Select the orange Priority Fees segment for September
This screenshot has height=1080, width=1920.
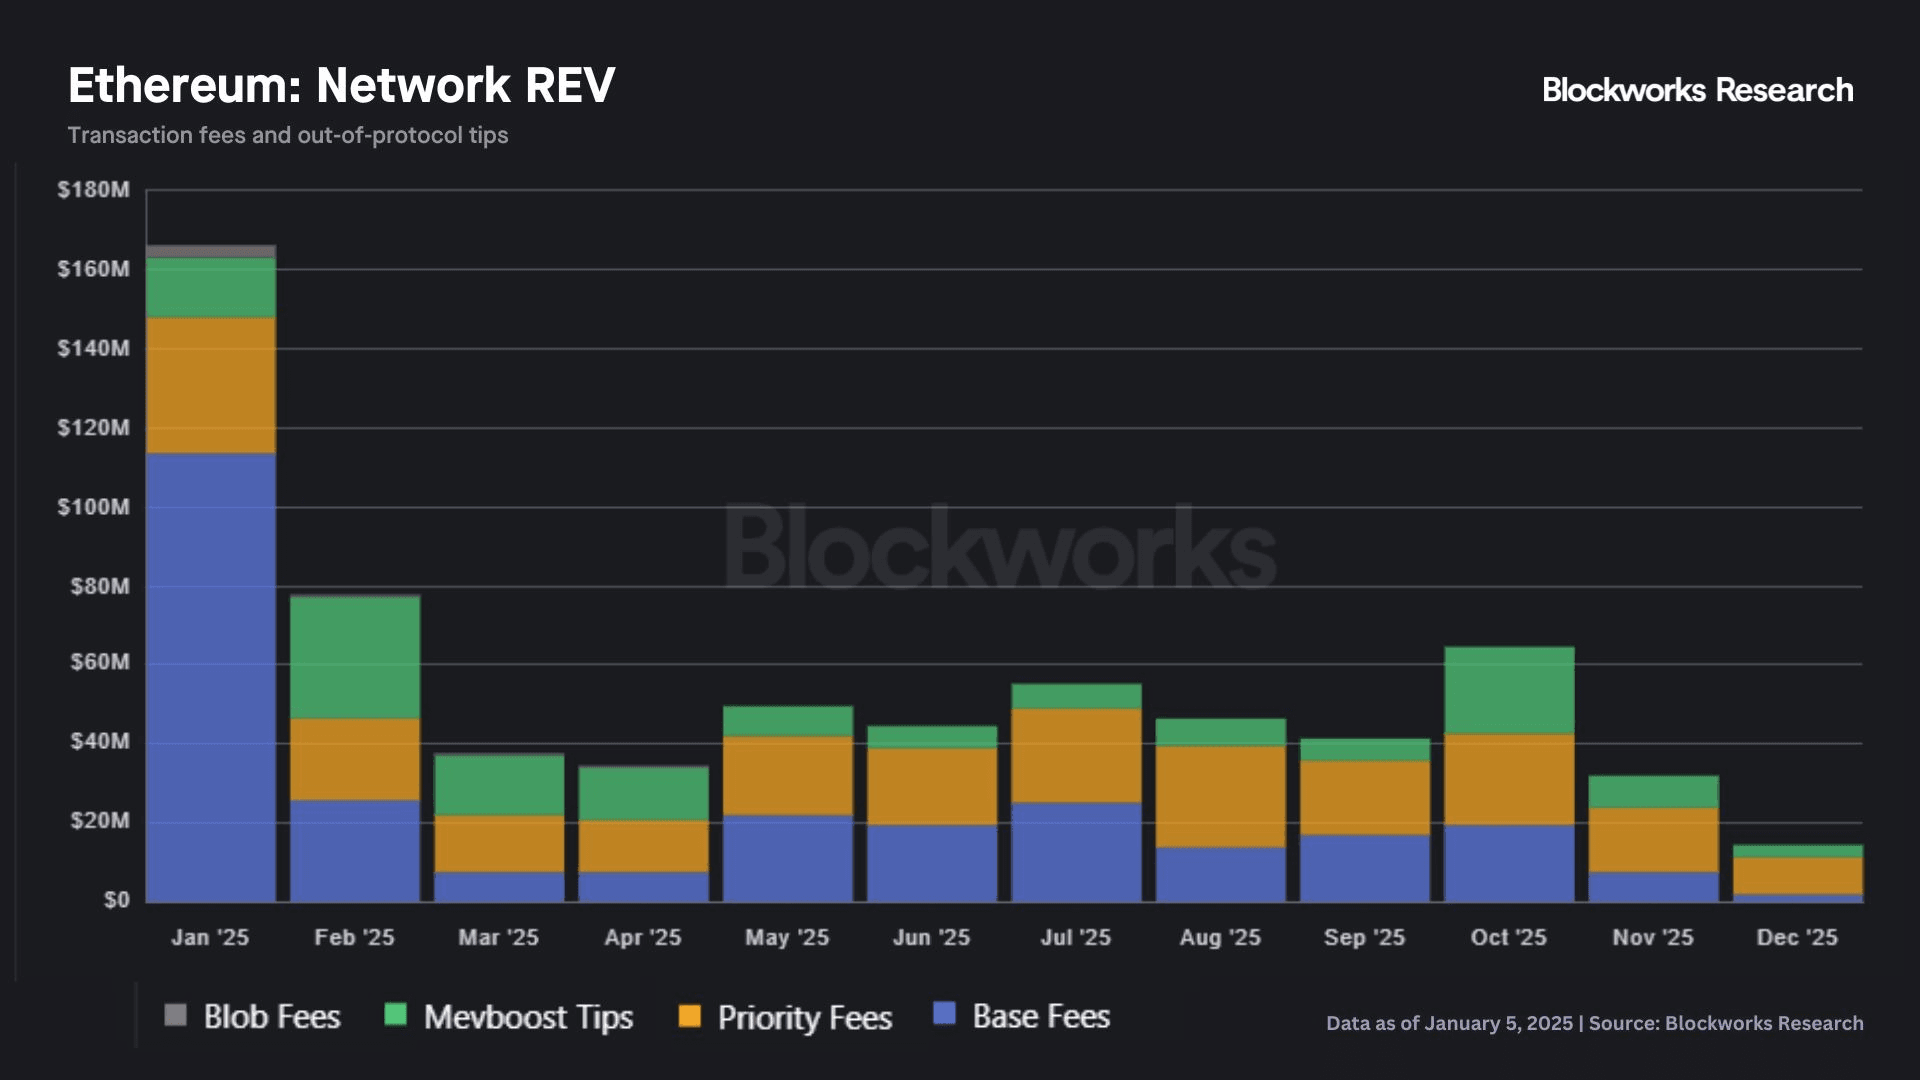(x=1365, y=798)
